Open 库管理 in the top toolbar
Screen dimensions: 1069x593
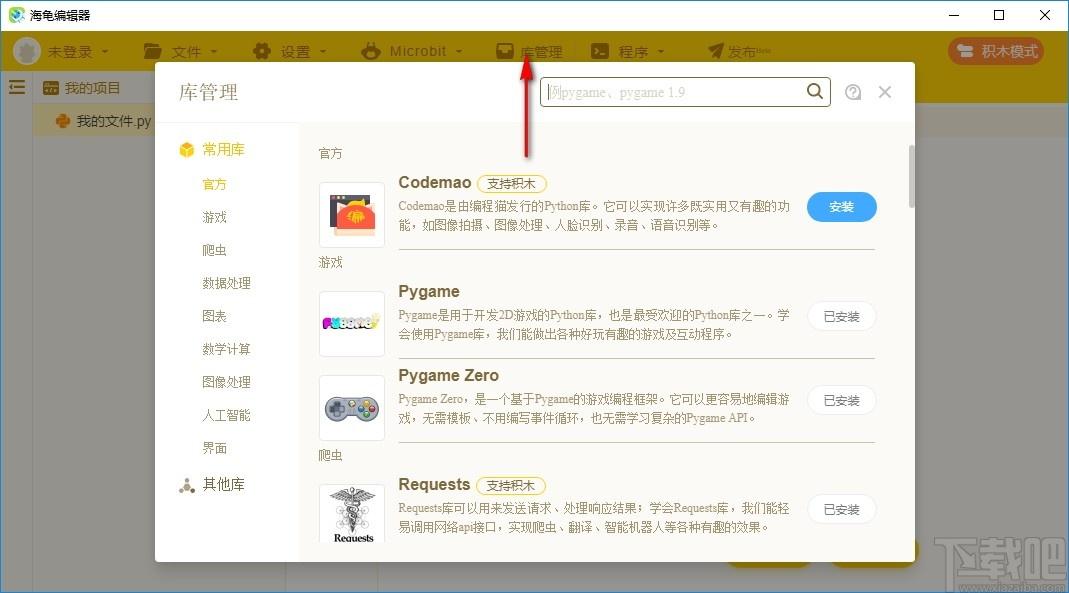point(529,51)
